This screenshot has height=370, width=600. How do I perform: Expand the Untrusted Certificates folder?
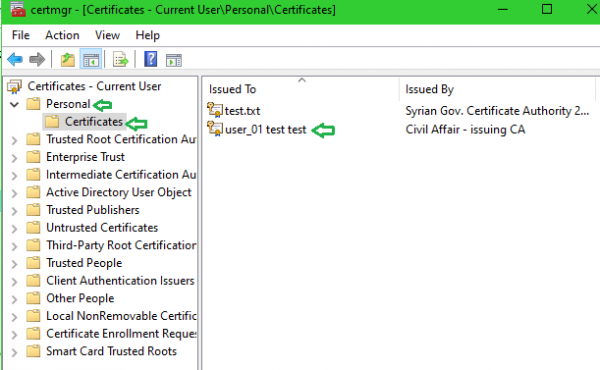pos(14,228)
